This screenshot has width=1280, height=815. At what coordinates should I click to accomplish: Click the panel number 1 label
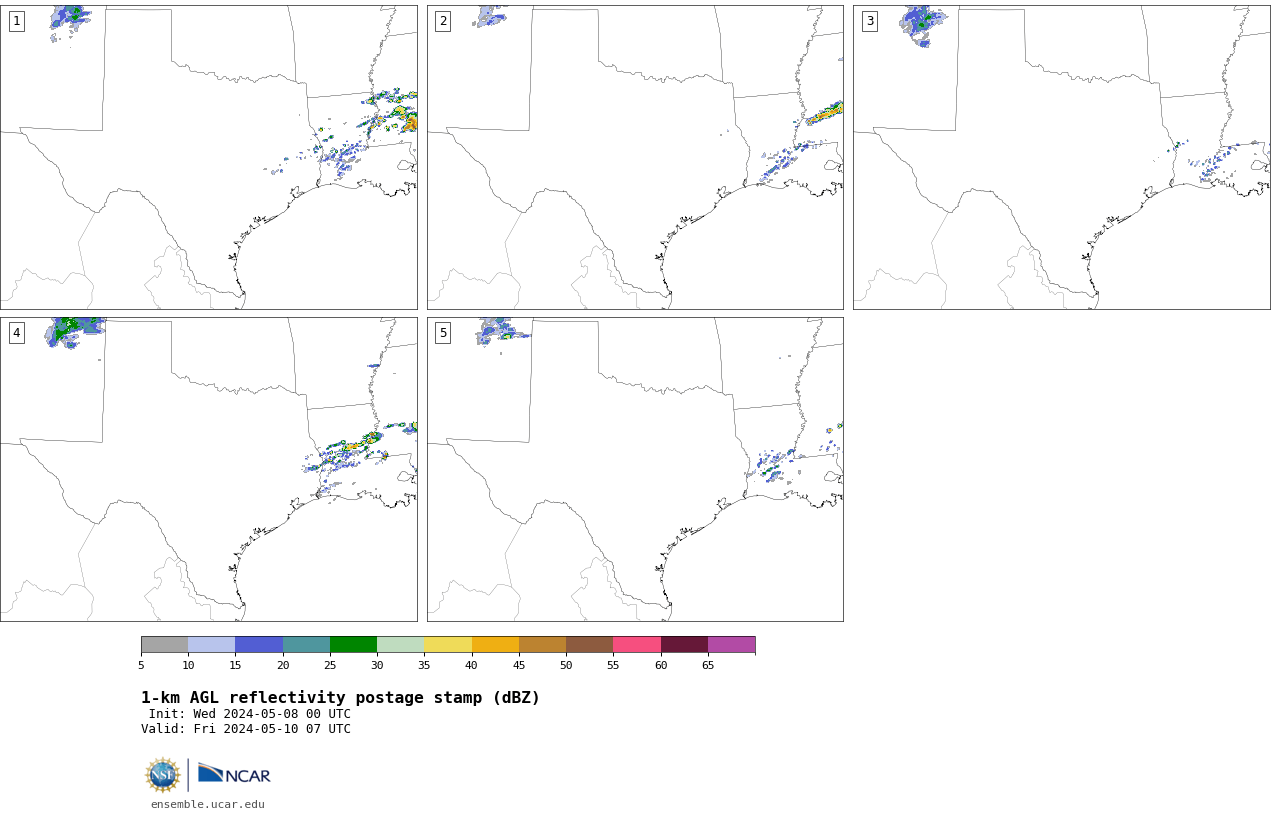pos(17,21)
